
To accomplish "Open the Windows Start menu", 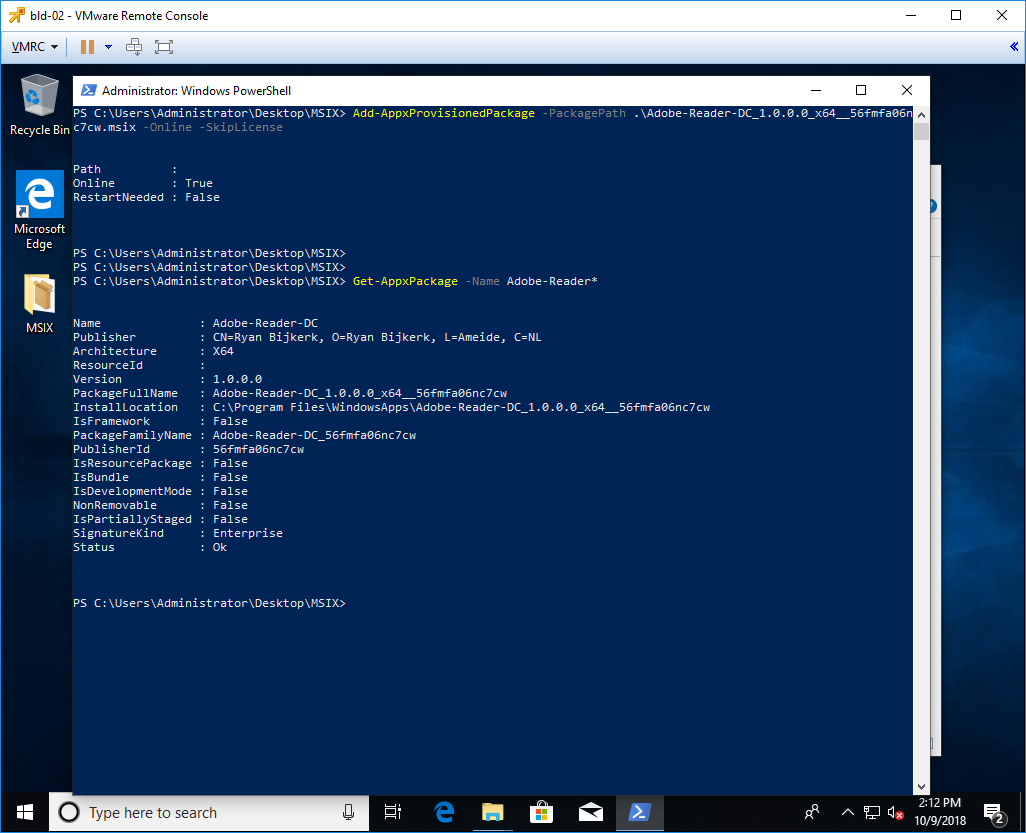I will tap(25, 813).
